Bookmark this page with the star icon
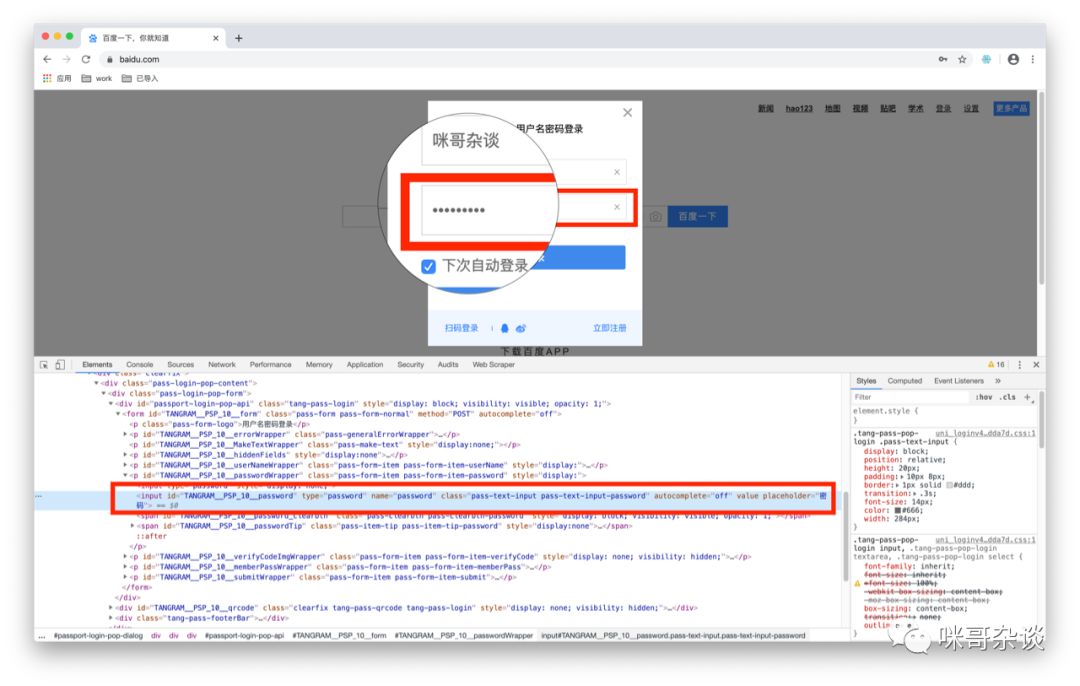1080x686 pixels. (962, 59)
